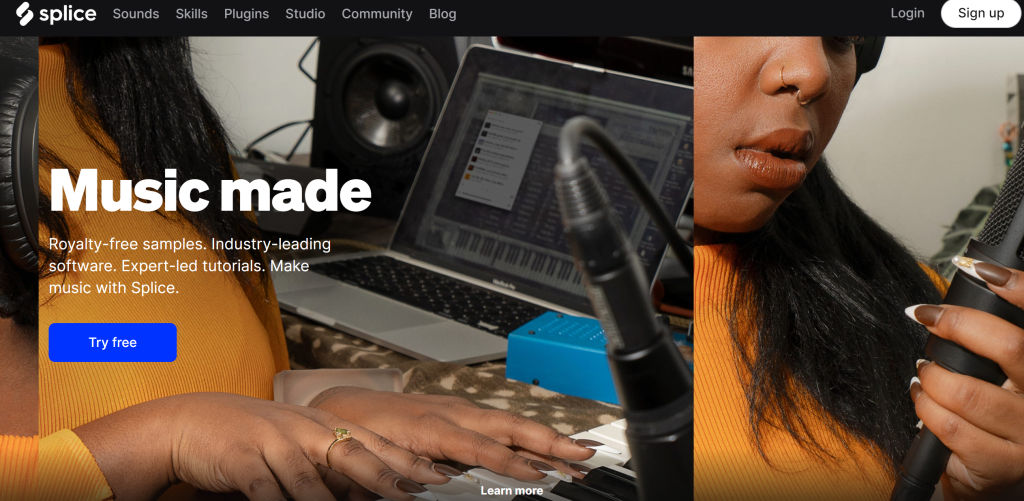
Task: Select Studio in the navigation bar
Action: click(305, 14)
